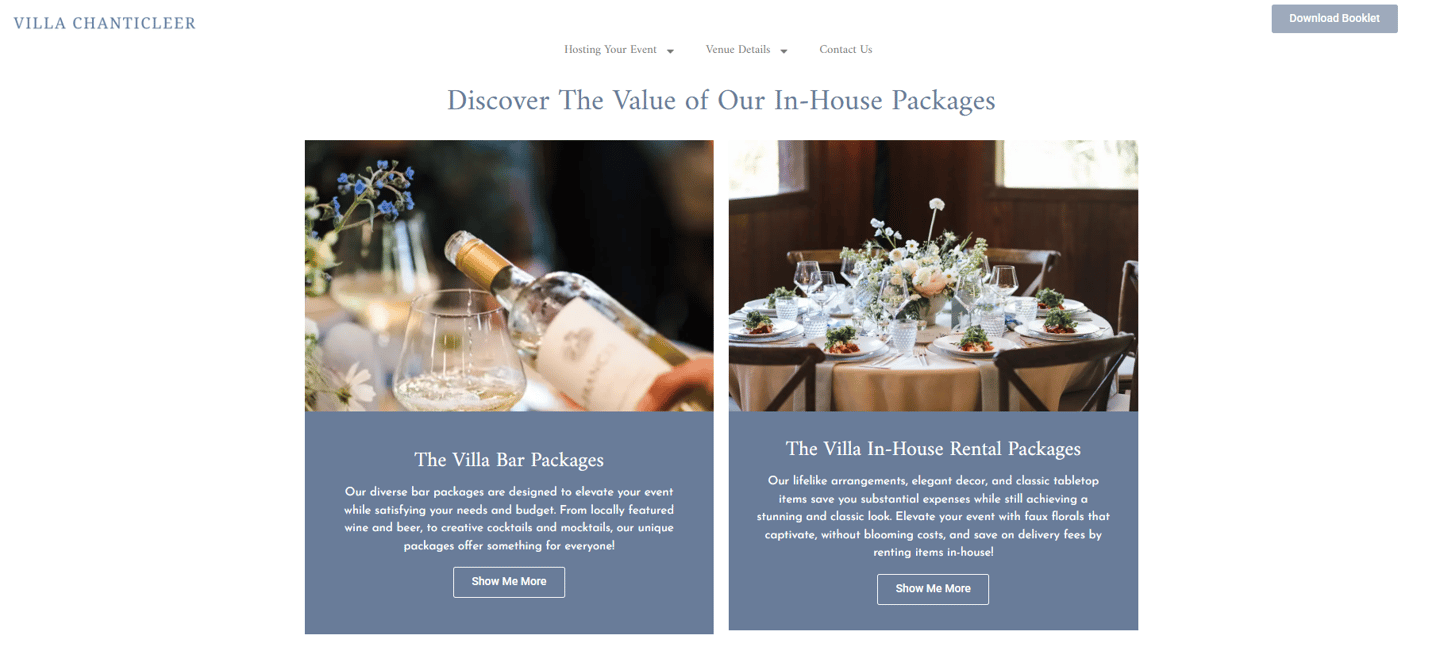This screenshot has height=666, width=1440.
Task: Click the bar packages description paragraph
Action: pos(509,519)
